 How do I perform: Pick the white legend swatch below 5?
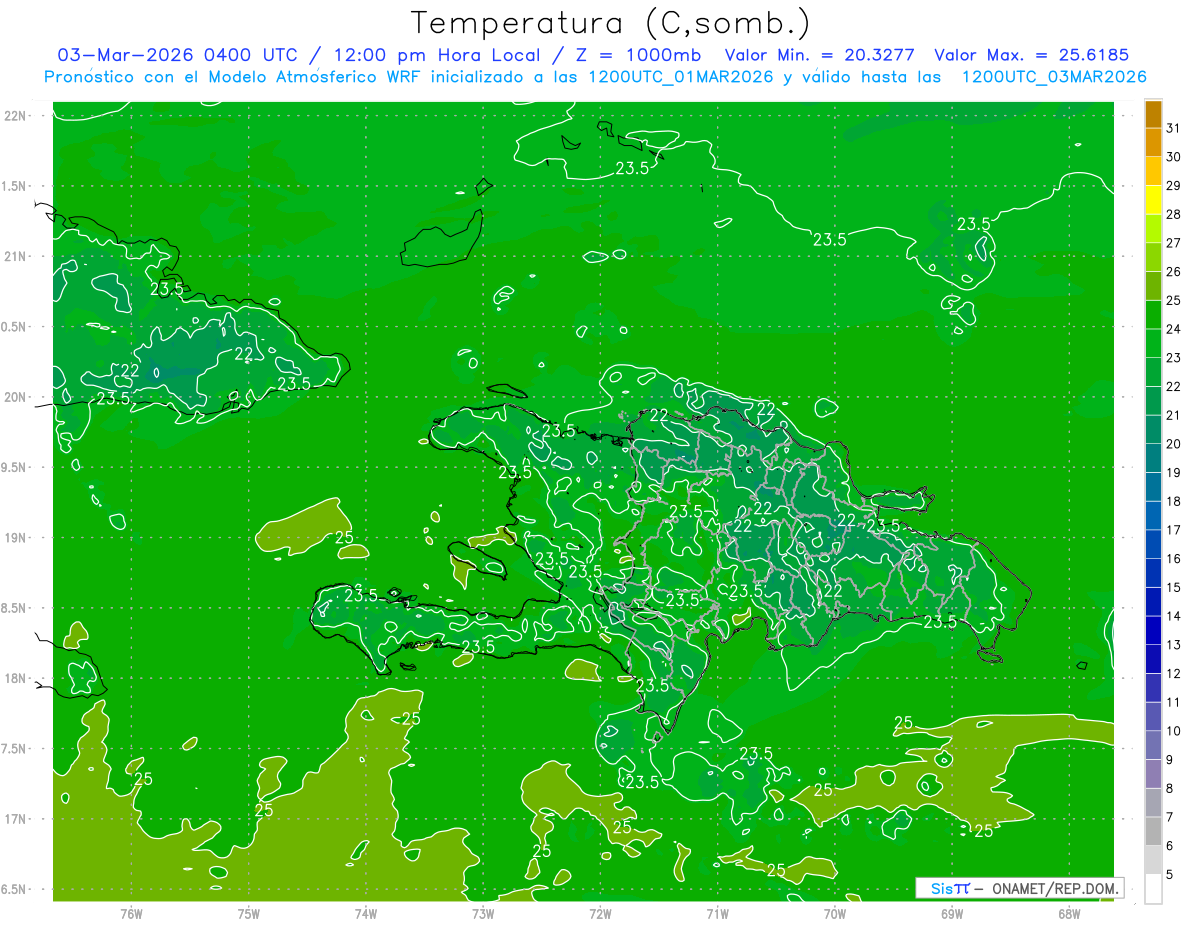[x=1153, y=889]
